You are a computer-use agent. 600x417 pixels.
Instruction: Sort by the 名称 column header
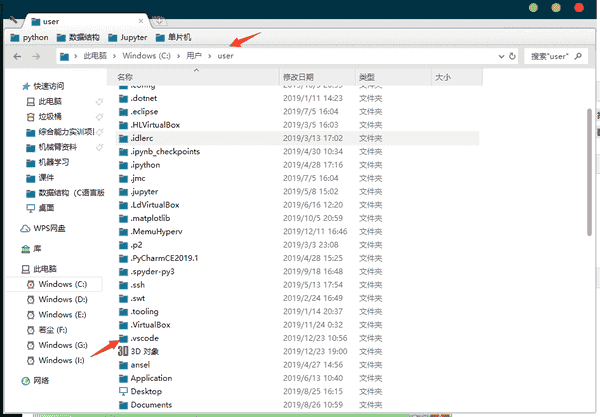pyautogui.click(x=125, y=76)
